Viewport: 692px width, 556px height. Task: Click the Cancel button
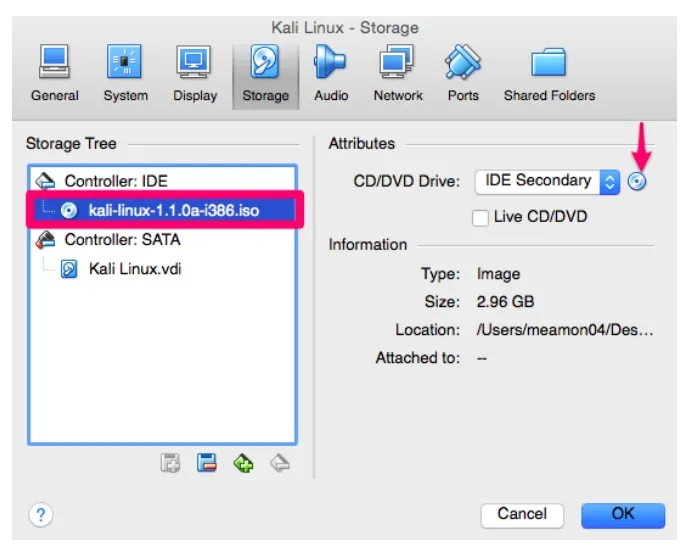522,515
